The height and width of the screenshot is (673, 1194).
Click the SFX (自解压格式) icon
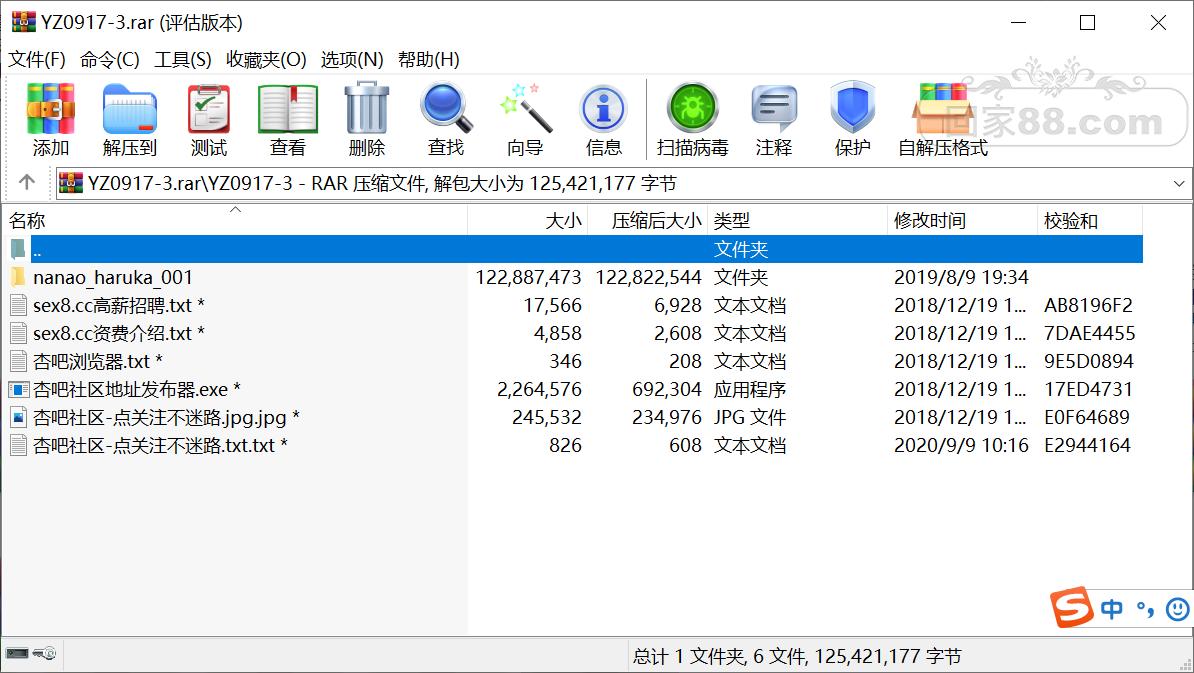943,109
